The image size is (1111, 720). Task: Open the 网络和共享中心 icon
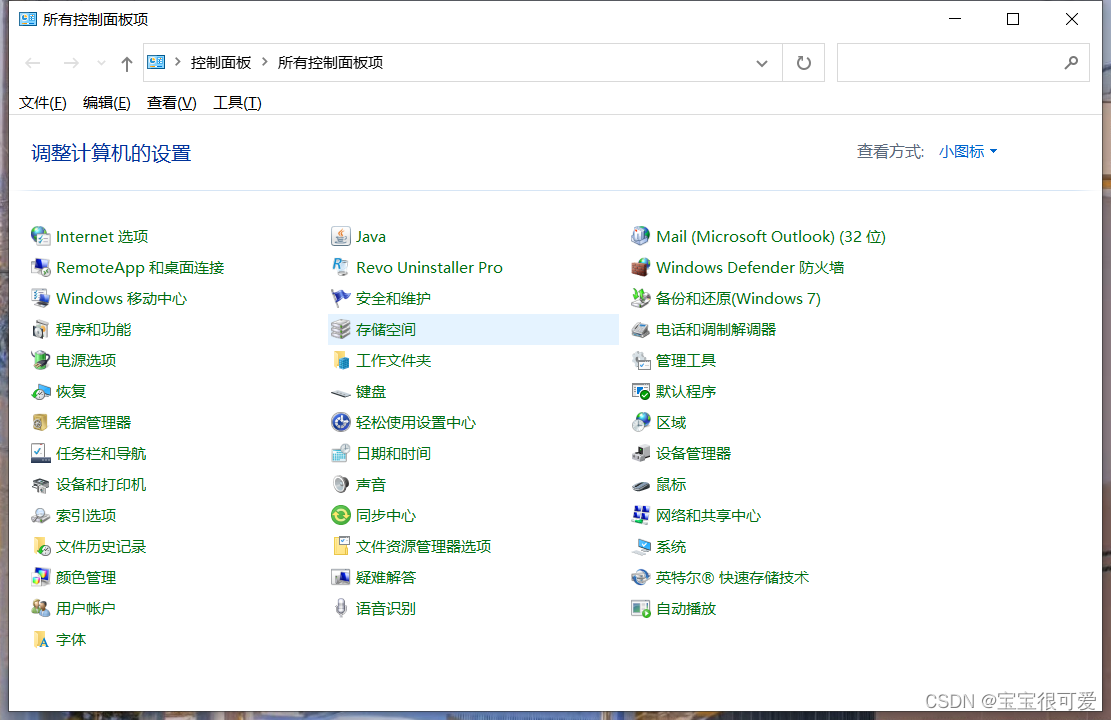(641, 515)
